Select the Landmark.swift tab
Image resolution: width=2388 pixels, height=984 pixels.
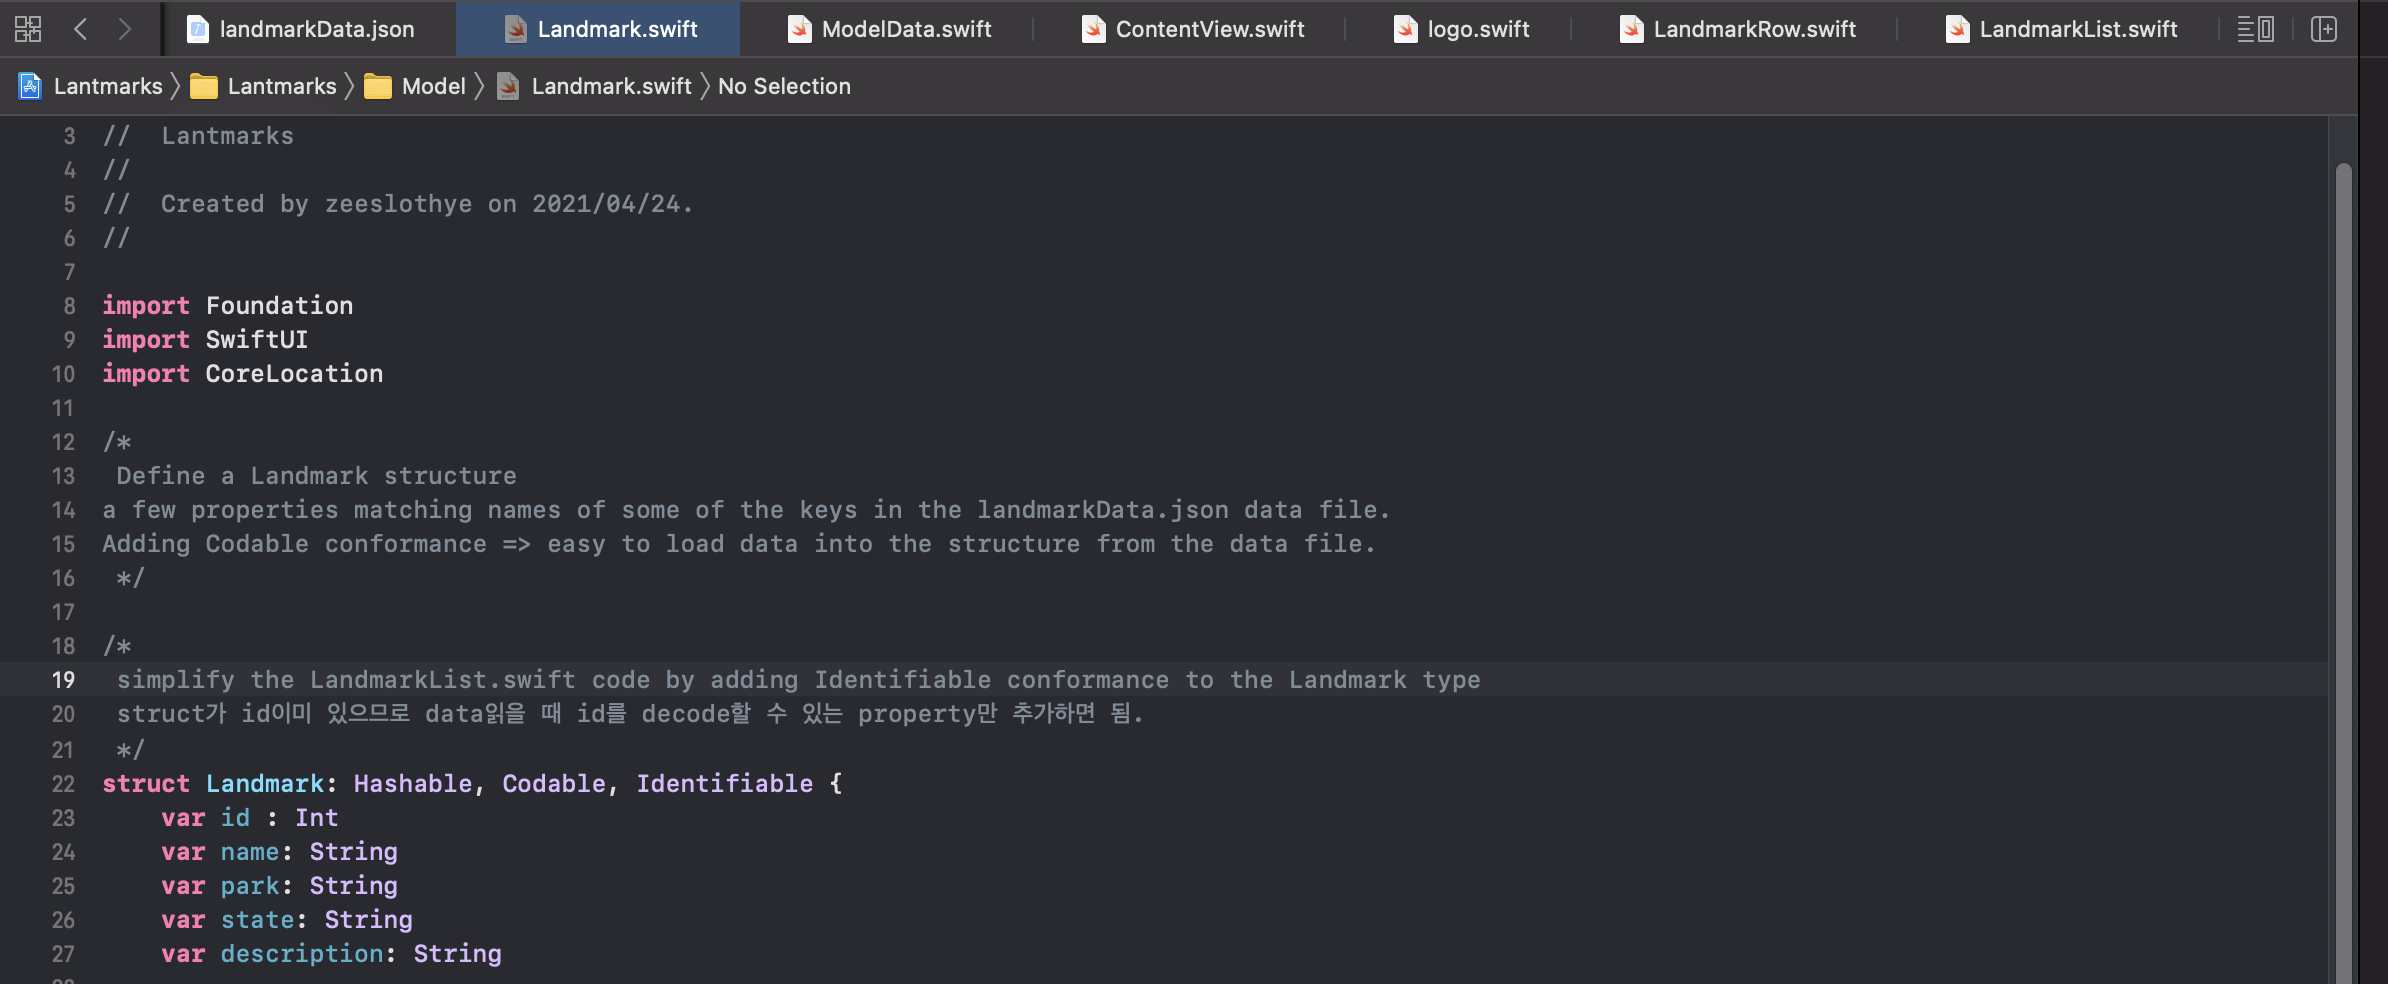(598, 29)
